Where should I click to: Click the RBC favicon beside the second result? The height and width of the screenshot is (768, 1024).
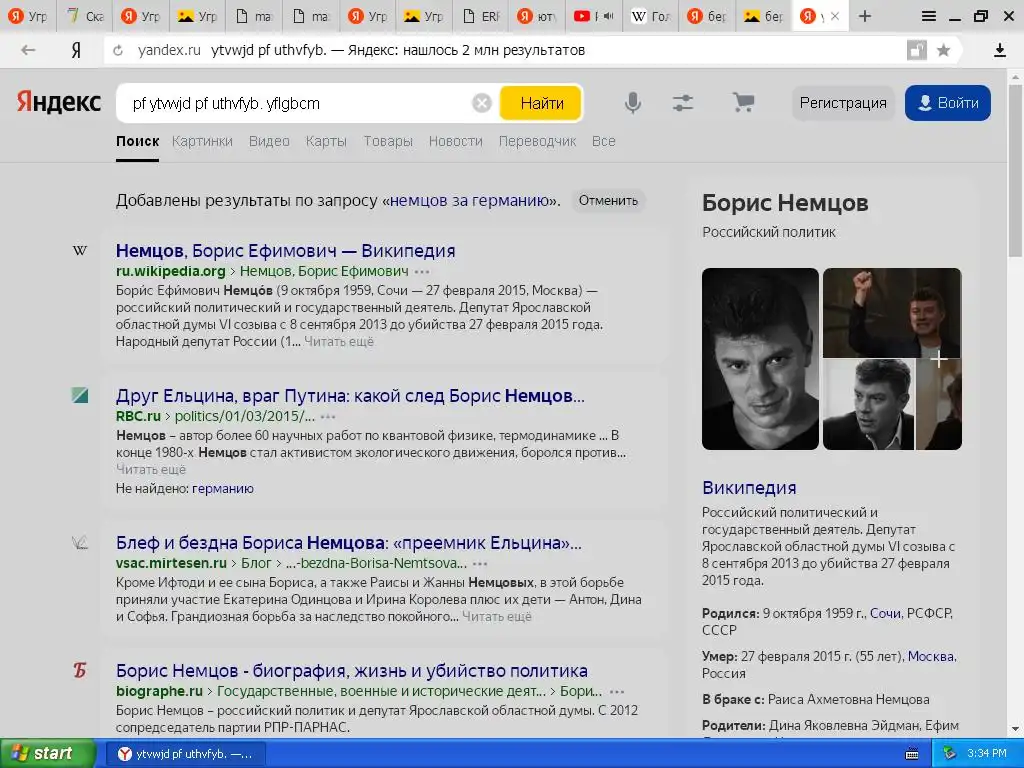80,395
